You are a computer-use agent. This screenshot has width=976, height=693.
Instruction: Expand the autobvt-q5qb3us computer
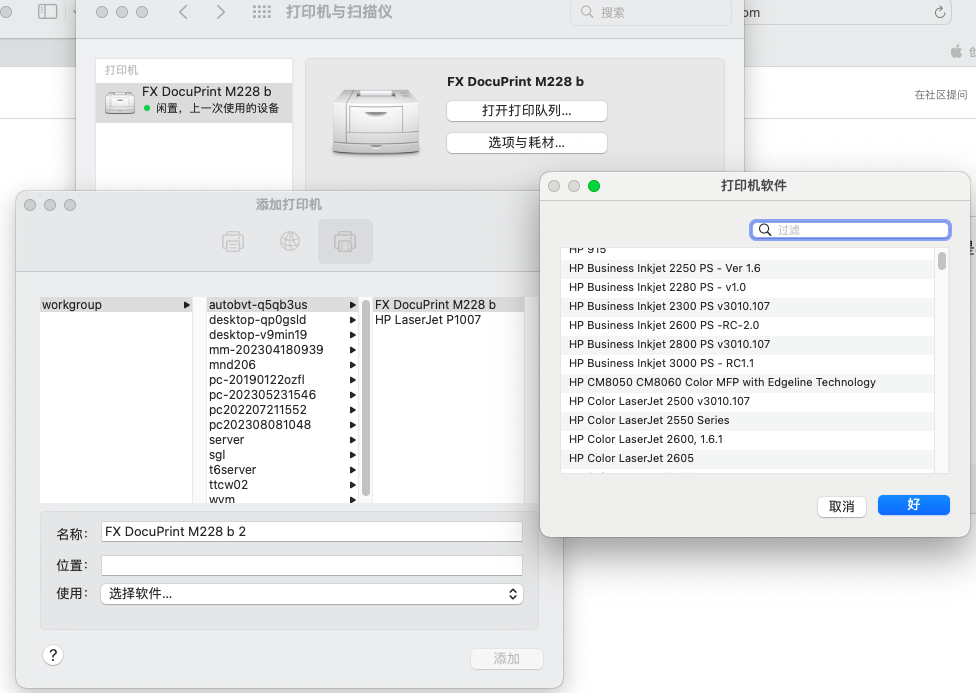pos(281,305)
